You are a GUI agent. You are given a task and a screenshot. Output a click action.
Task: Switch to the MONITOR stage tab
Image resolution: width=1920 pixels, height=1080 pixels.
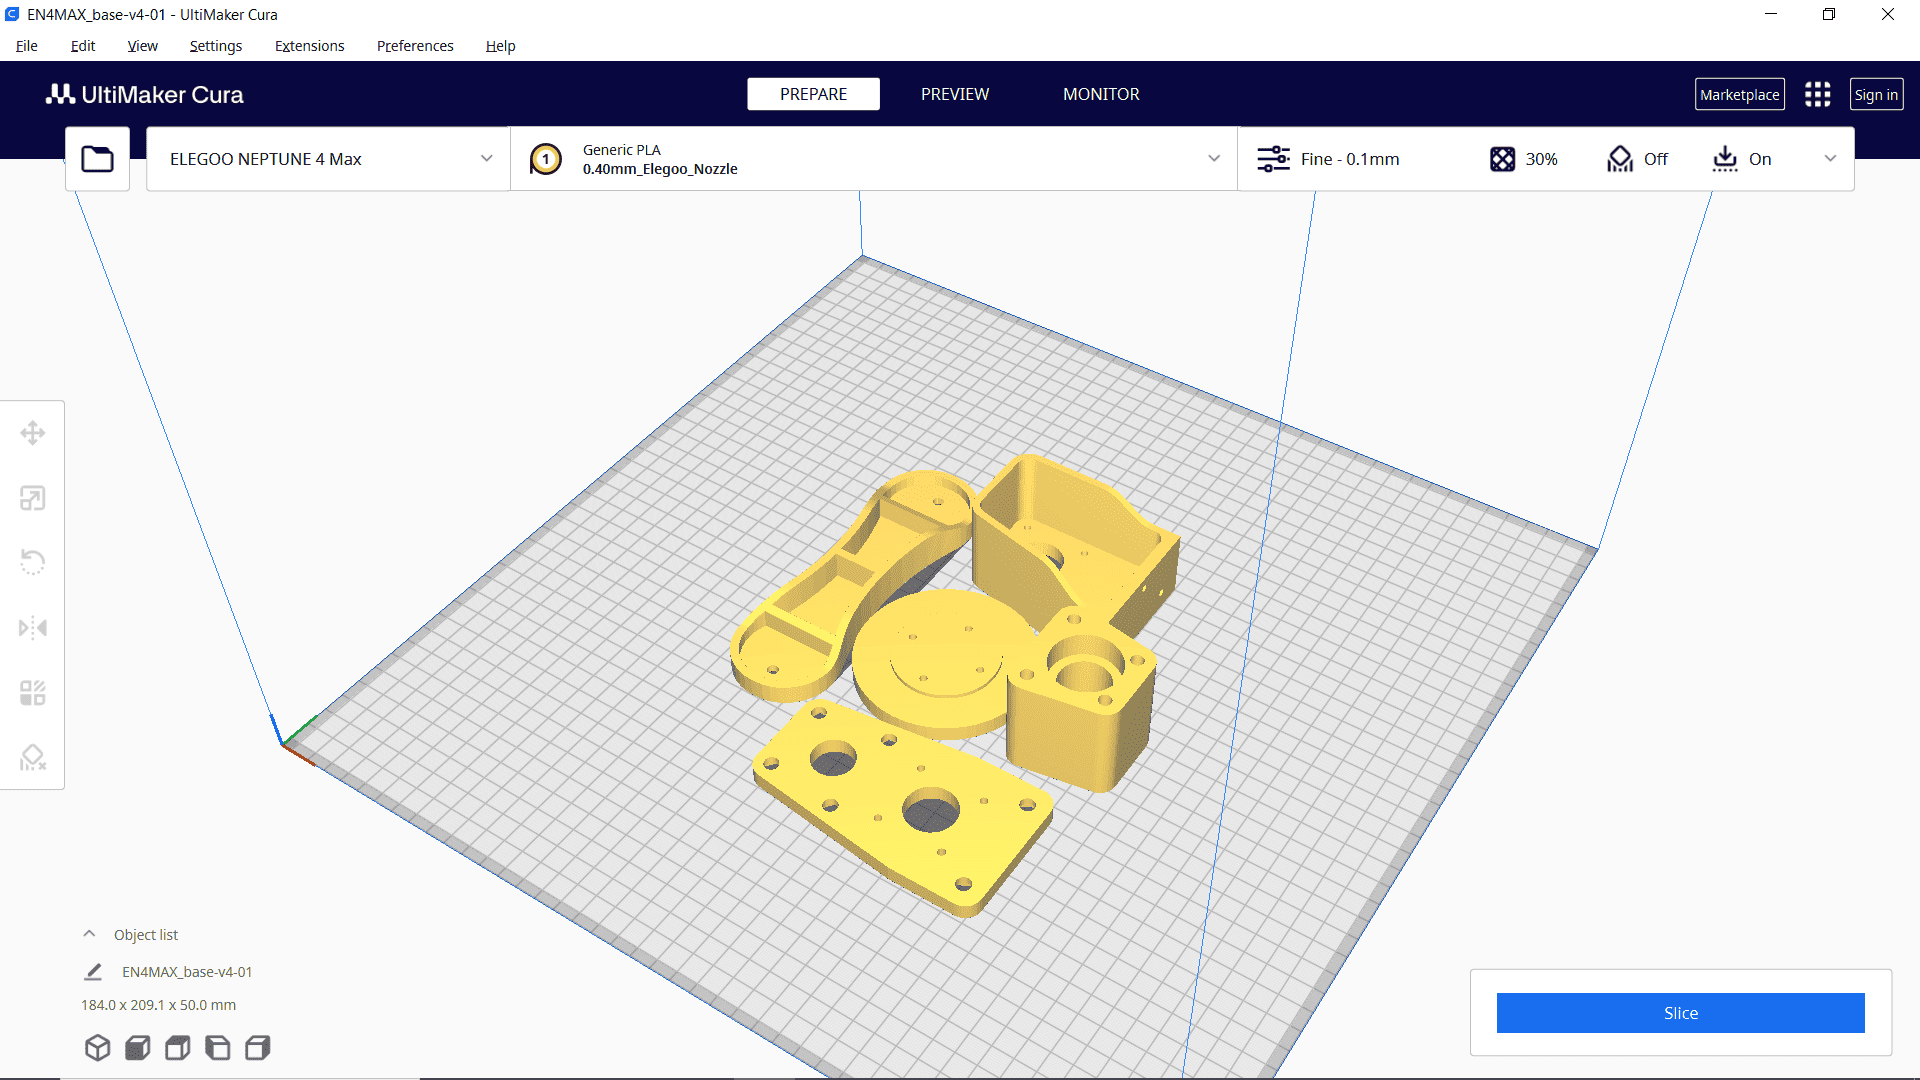tap(1101, 94)
